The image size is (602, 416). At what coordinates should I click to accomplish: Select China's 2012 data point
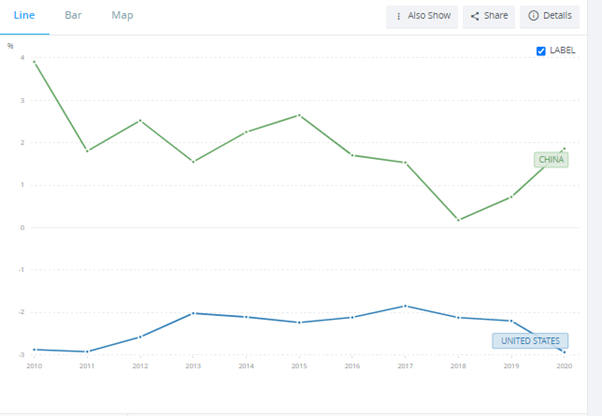click(x=140, y=121)
